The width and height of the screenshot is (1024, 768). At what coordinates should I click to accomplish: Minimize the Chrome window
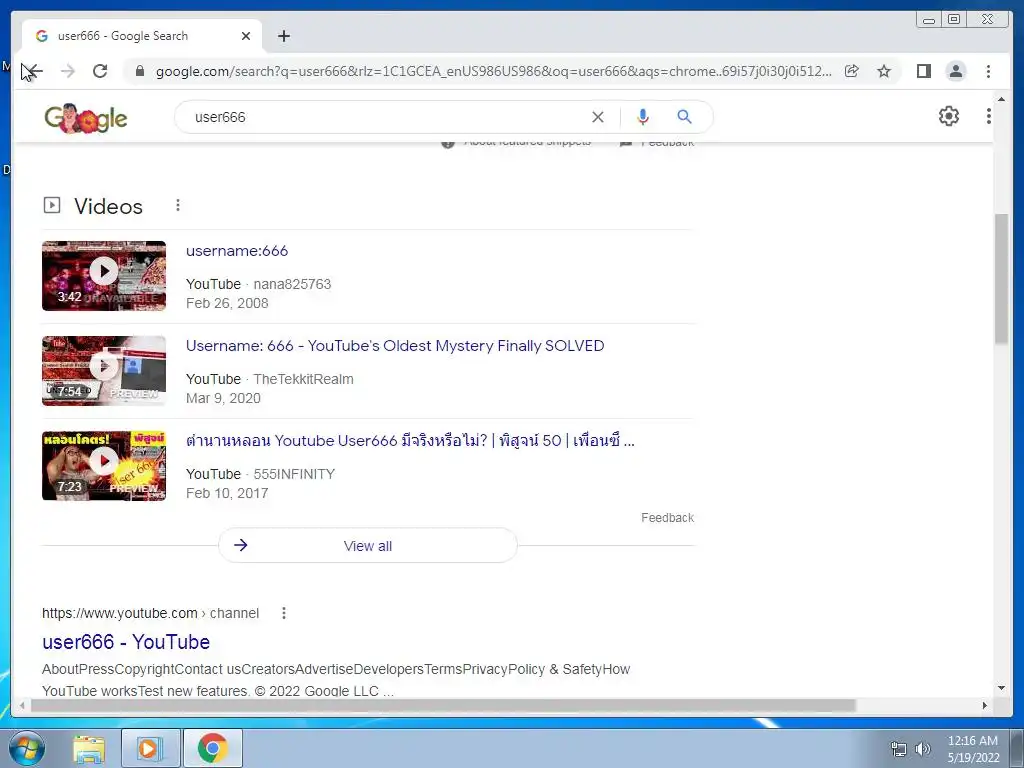(x=929, y=20)
